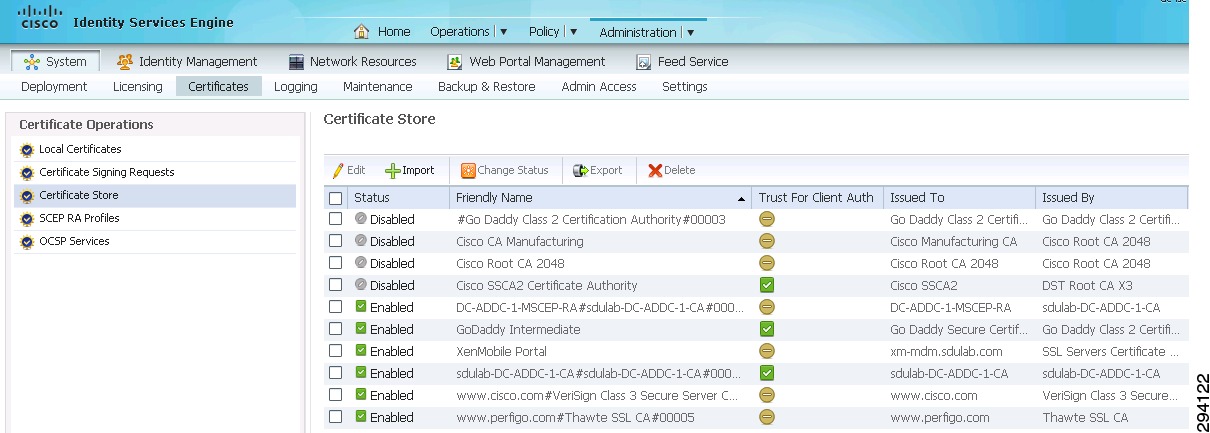Check the DC-ADDC-1-MSCEP-RA row
The image size is (1210, 433).
click(336, 307)
